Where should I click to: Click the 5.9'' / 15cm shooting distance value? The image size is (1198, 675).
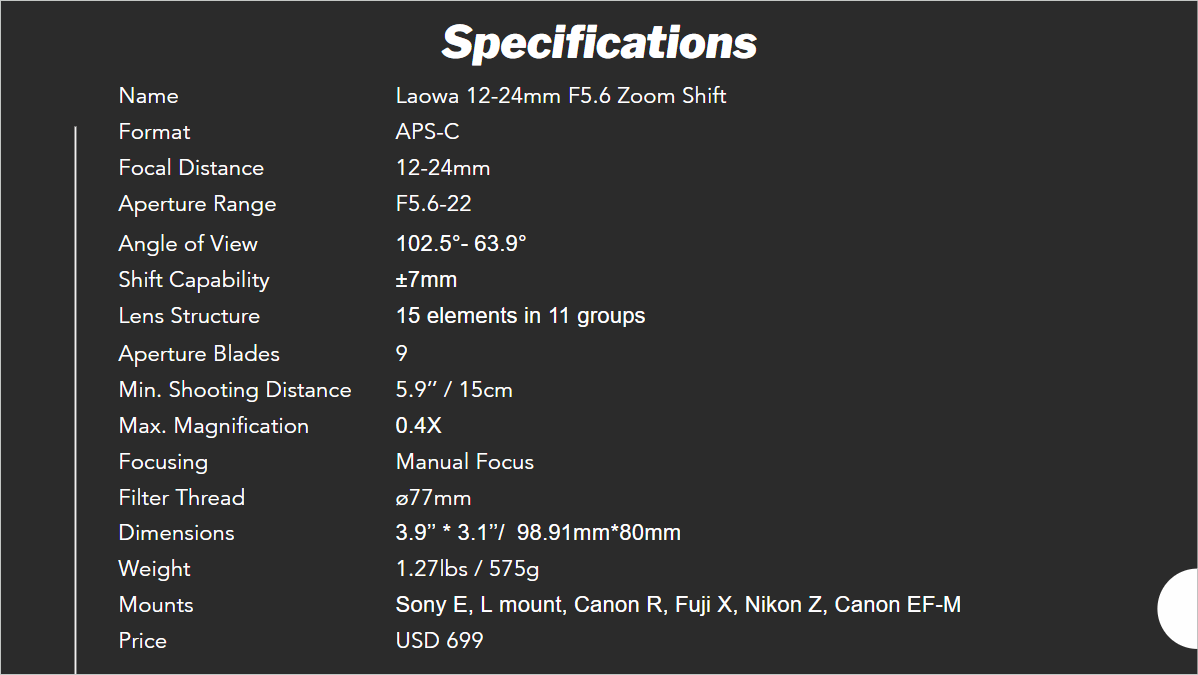point(454,390)
